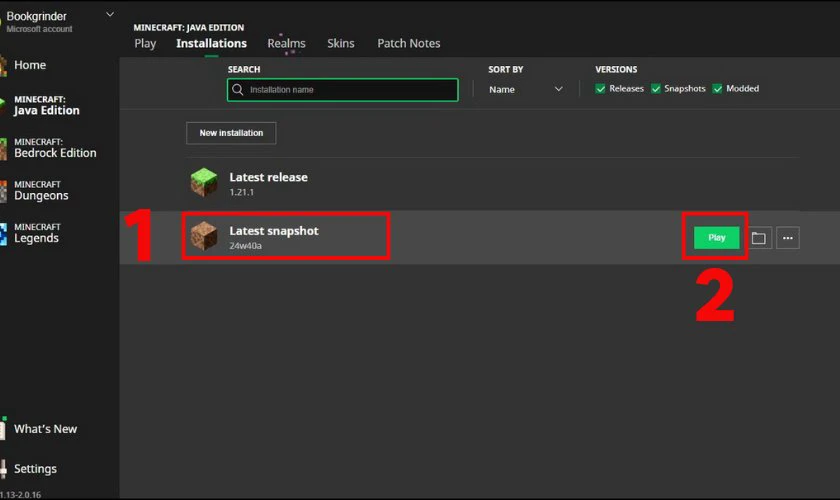The width and height of the screenshot is (840, 500).
Task: Open What's New in sidebar
Action: point(46,429)
